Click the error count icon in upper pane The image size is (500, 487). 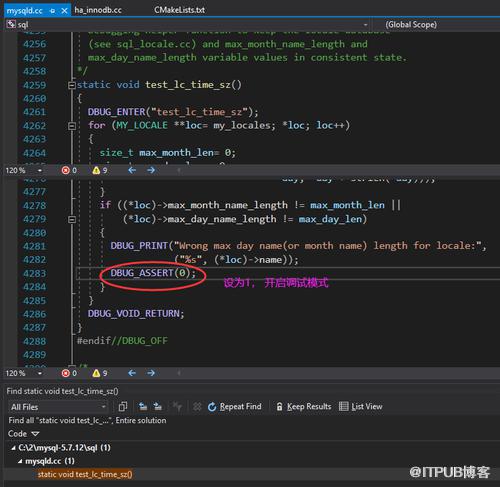click(65, 170)
